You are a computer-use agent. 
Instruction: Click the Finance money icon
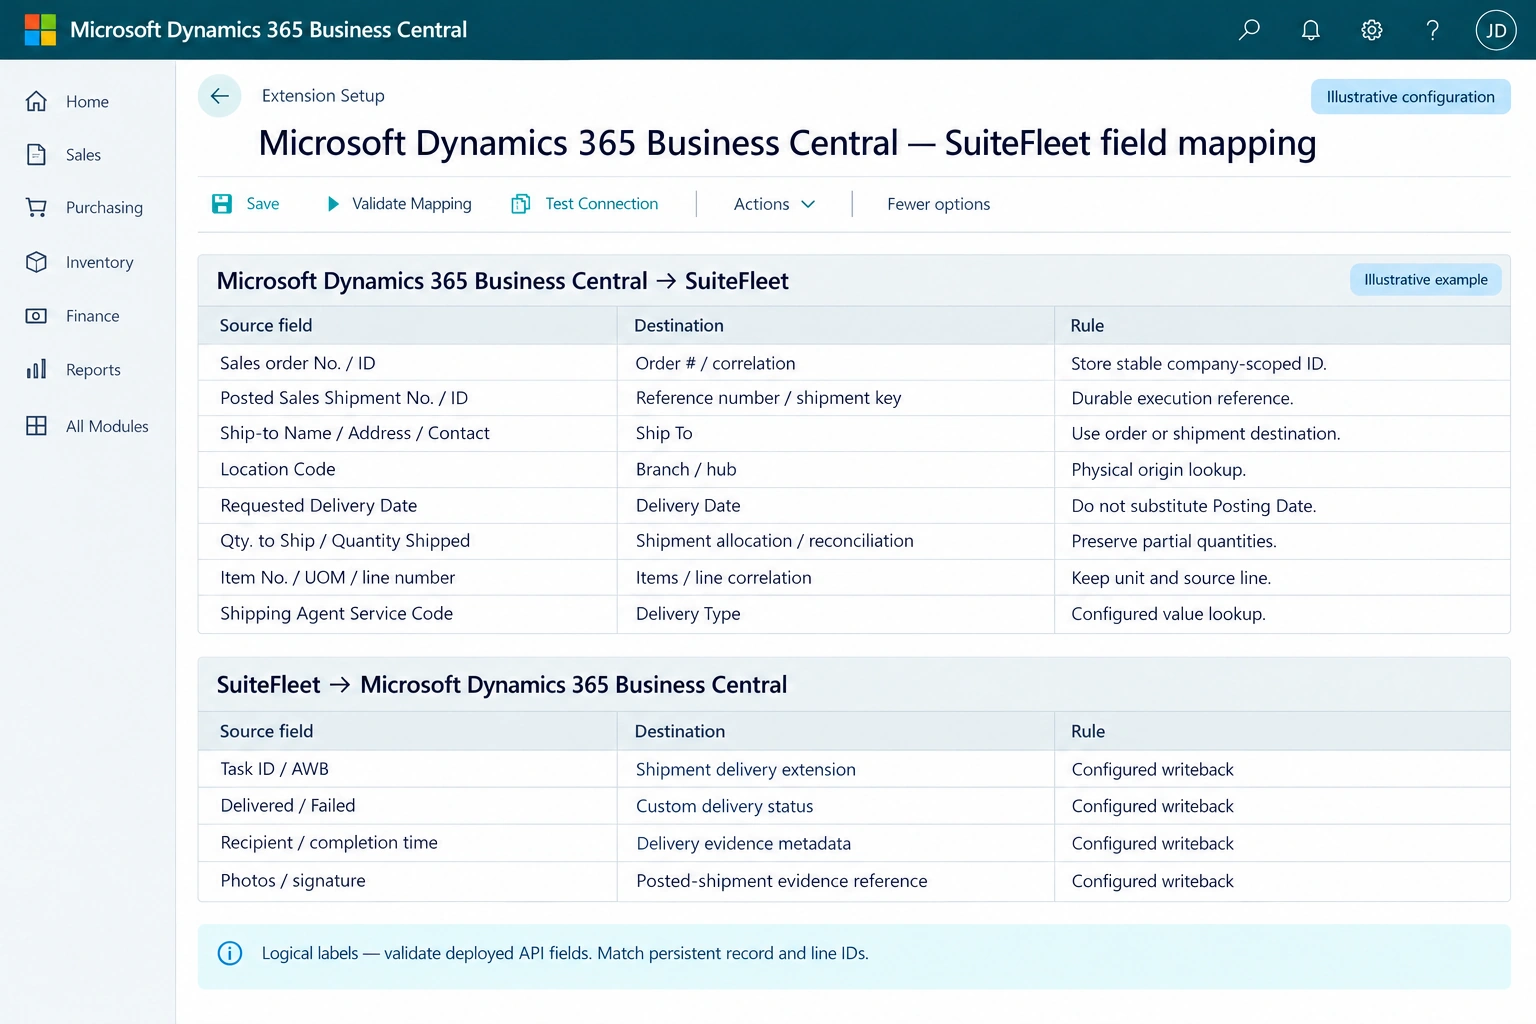coord(36,316)
